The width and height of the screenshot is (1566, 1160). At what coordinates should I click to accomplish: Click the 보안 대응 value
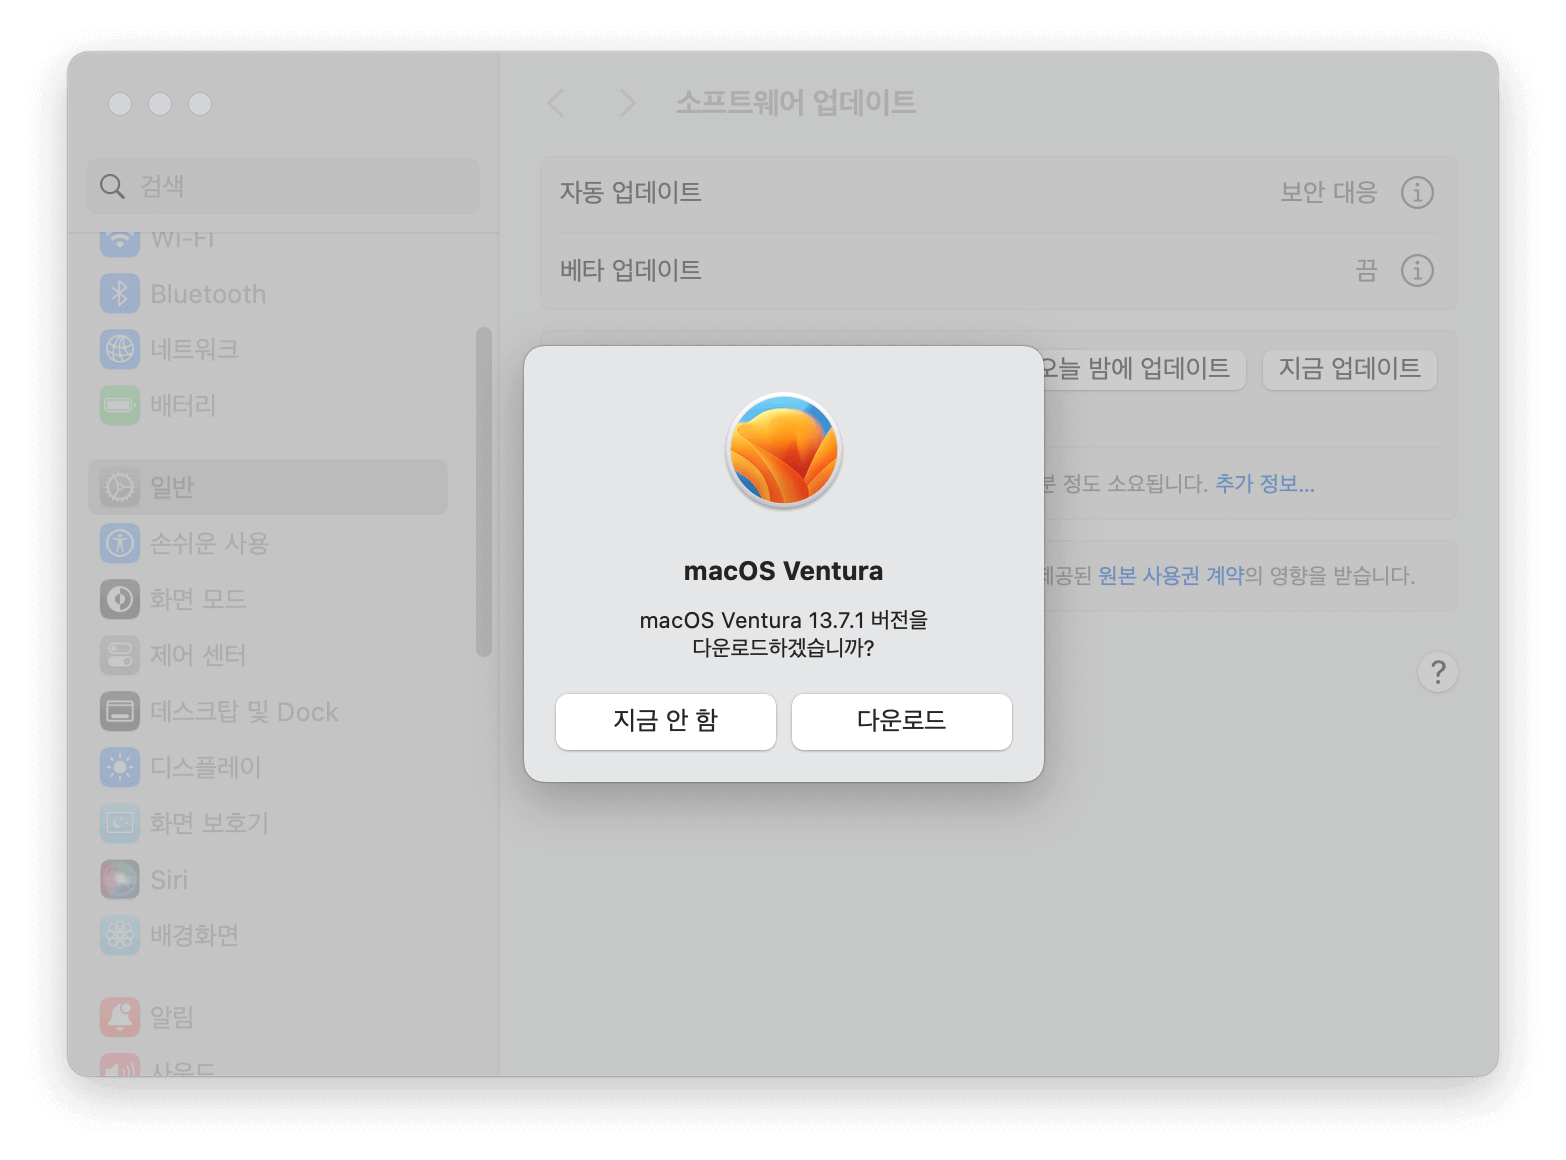tap(1329, 192)
